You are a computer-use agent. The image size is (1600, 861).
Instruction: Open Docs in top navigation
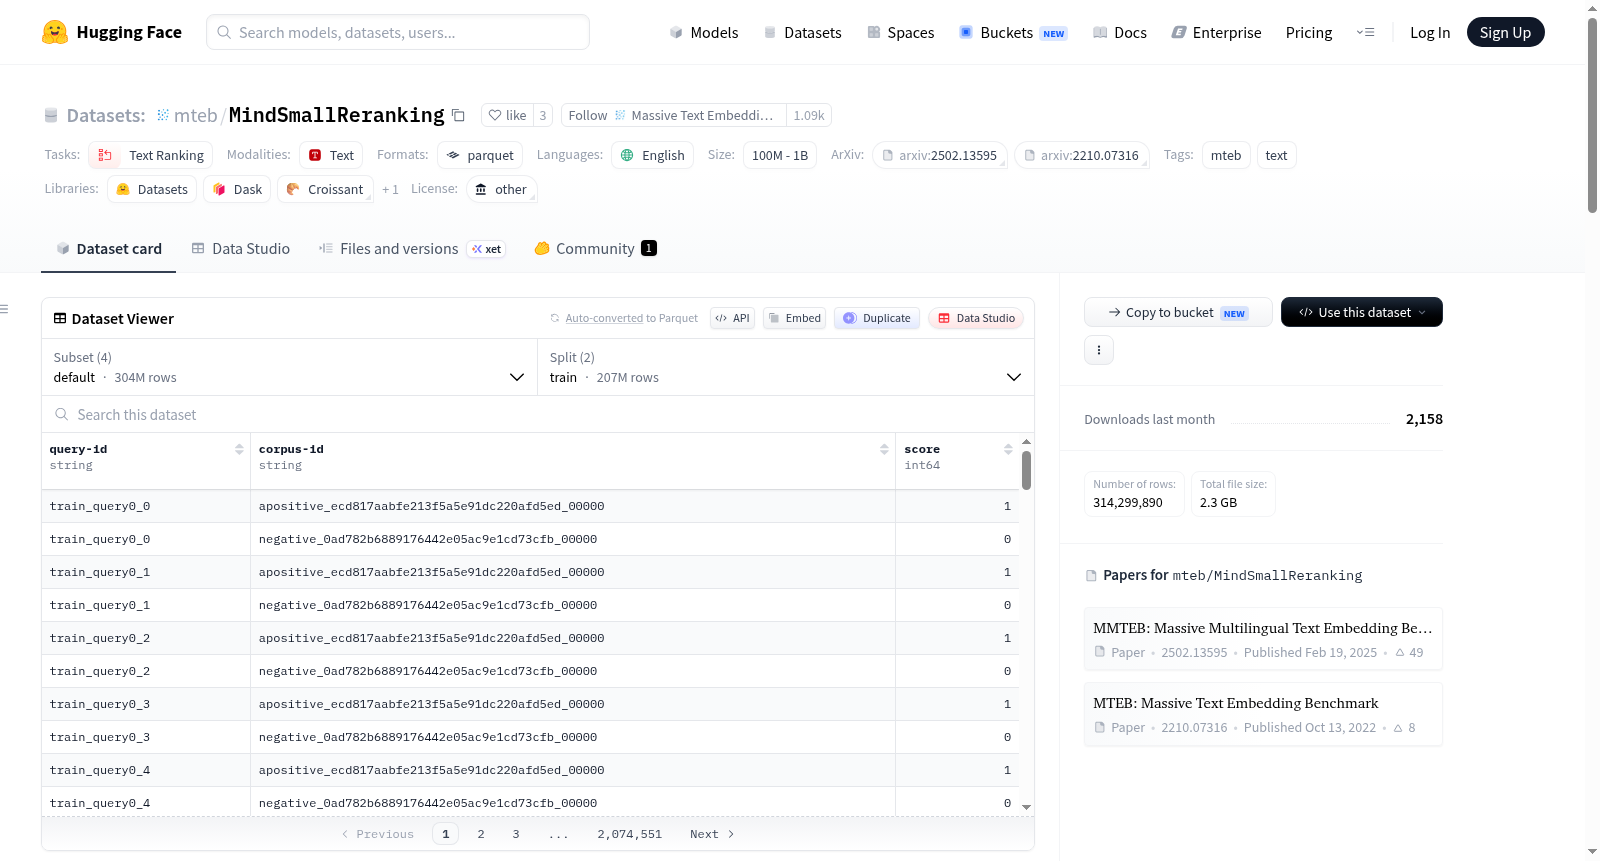tap(1120, 32)
